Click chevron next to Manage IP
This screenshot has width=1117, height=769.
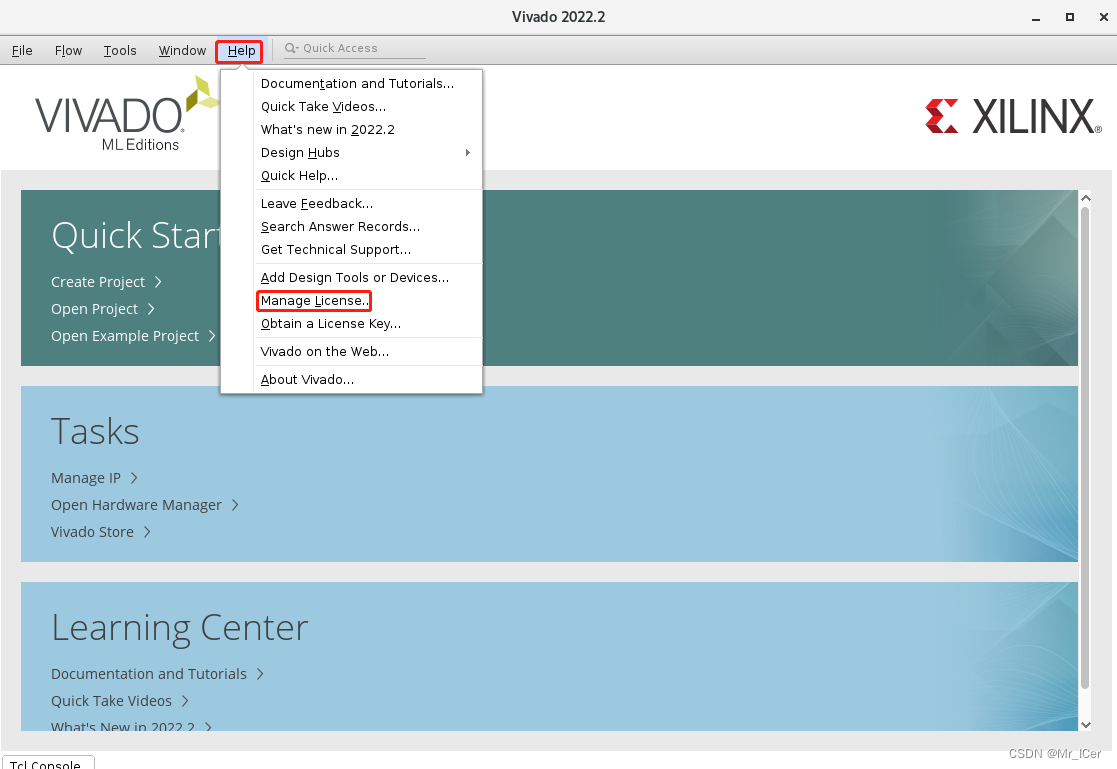(x=134, y=478)
